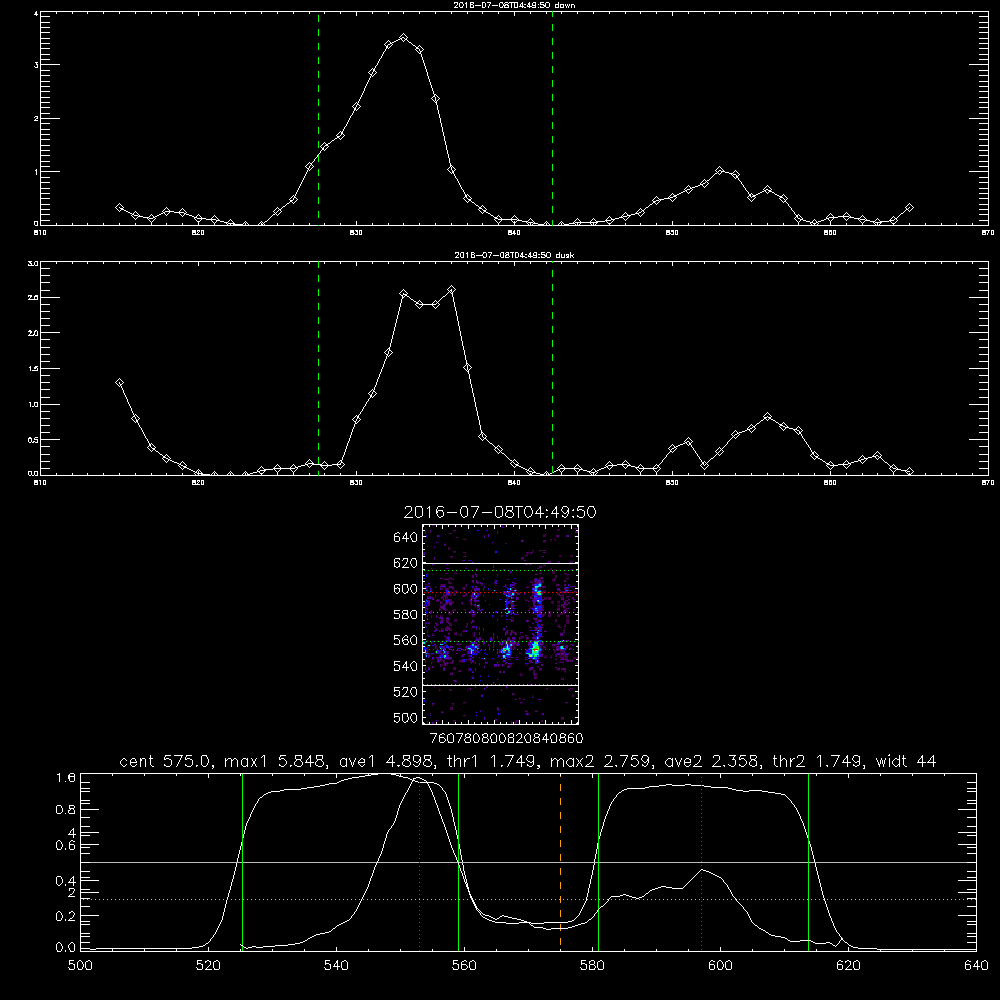Select the green vertical line near 559 in bottom plot
This screenshot has width=1000, height=1000.
click(x=459, y=861)
